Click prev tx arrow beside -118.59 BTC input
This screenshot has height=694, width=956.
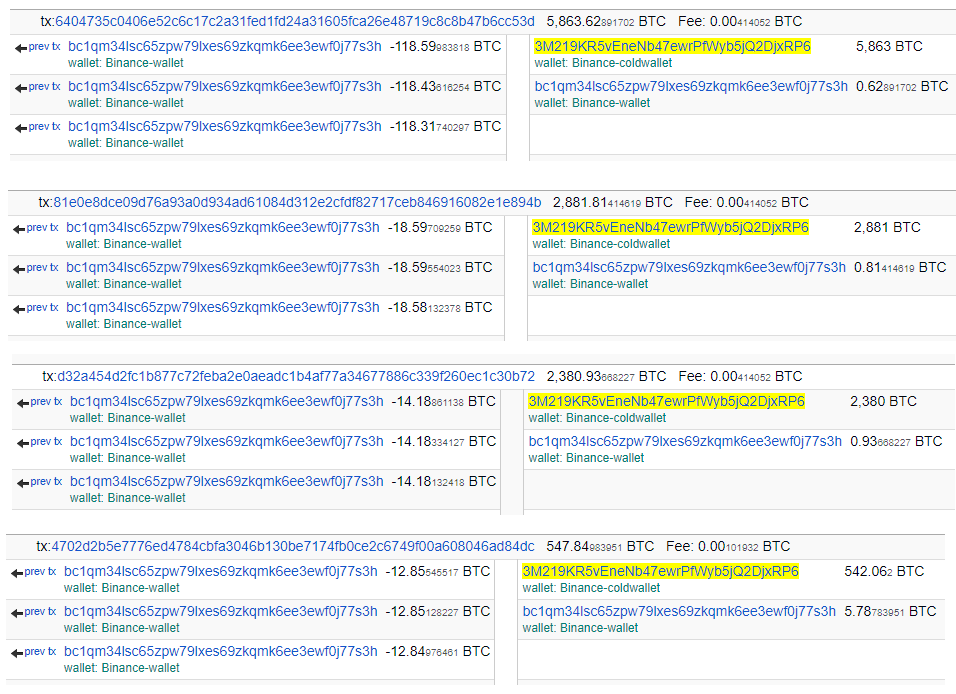37,46
